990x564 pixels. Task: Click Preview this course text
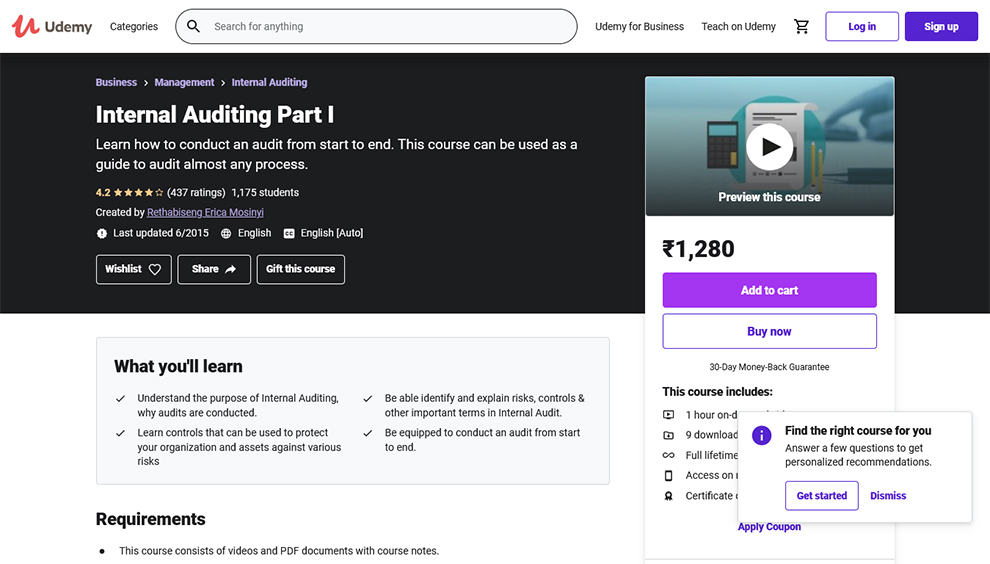click(769, 197)
